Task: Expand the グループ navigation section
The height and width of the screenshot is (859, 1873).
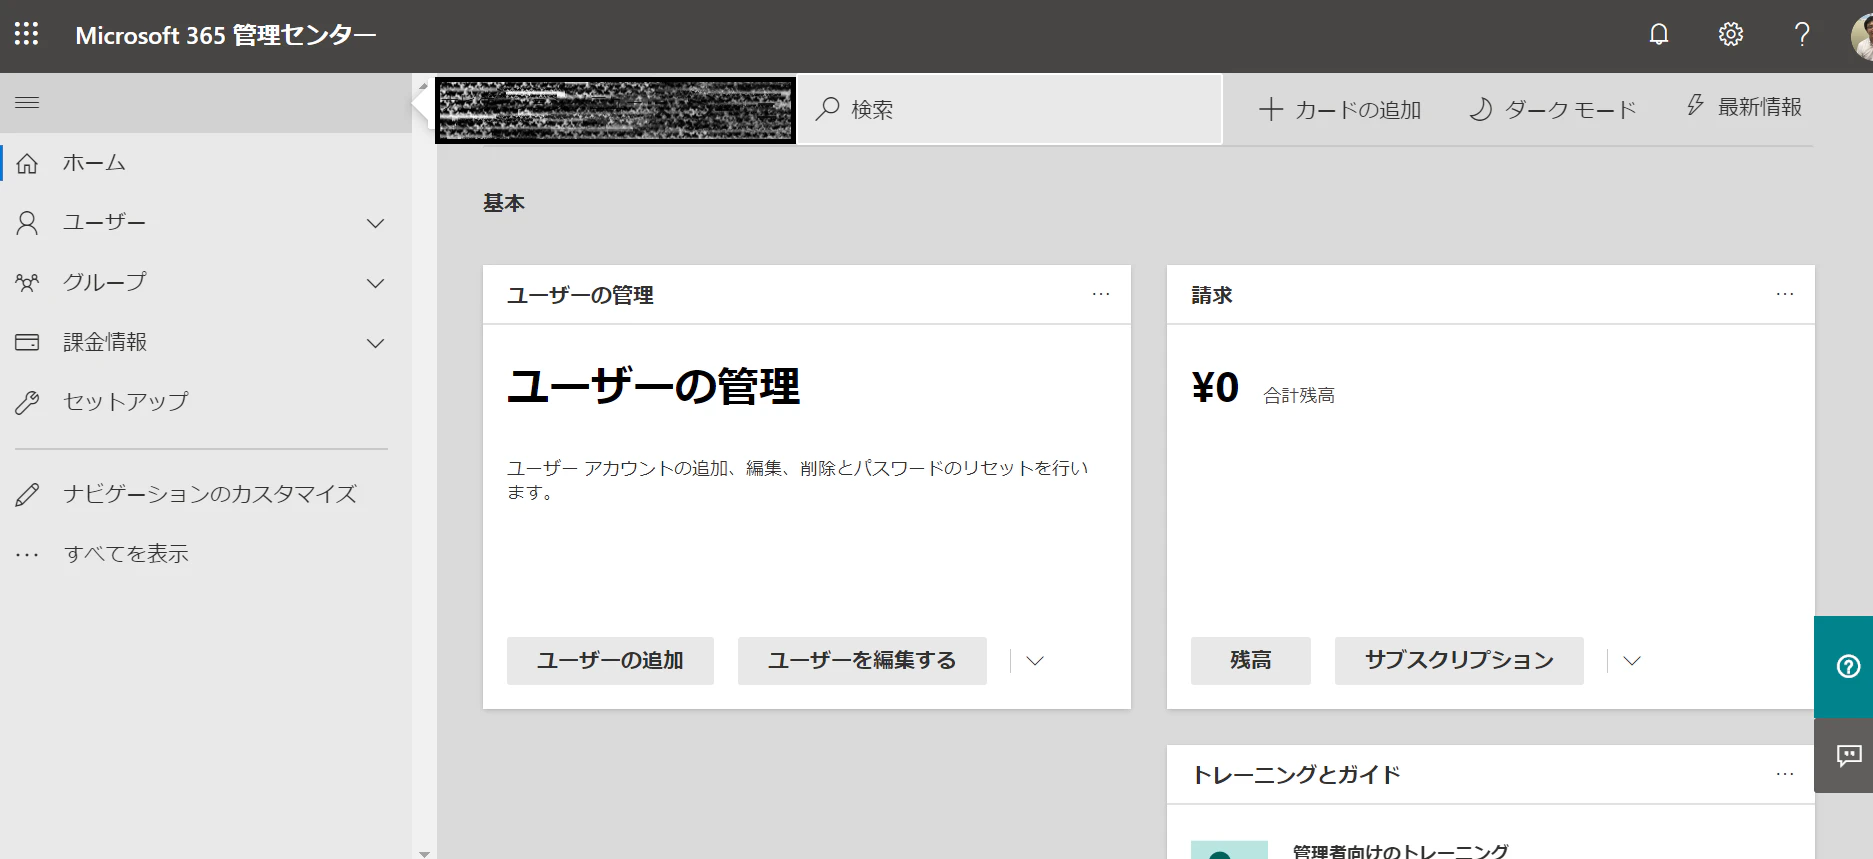Action: pyautogui.click(x=376, y=283)
